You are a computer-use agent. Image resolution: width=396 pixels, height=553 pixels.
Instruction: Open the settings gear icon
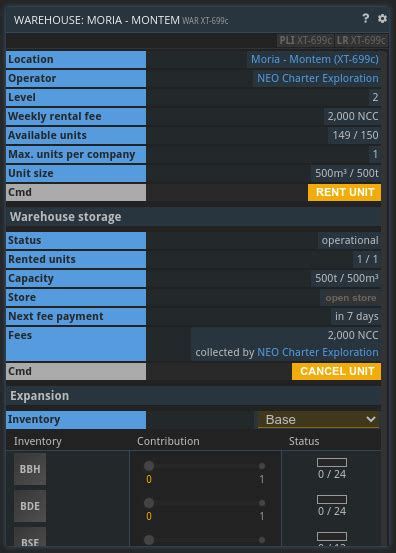382,18
